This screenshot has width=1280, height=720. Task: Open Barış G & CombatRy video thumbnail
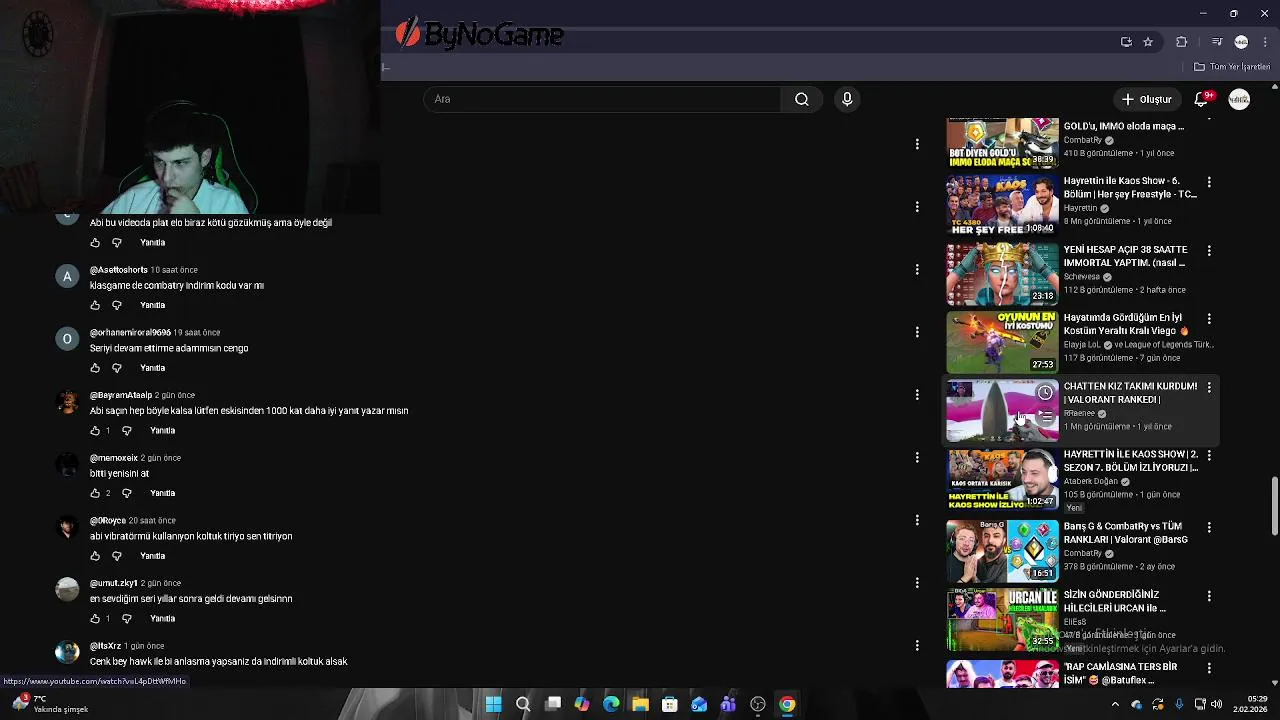[x=1002, y=550]
